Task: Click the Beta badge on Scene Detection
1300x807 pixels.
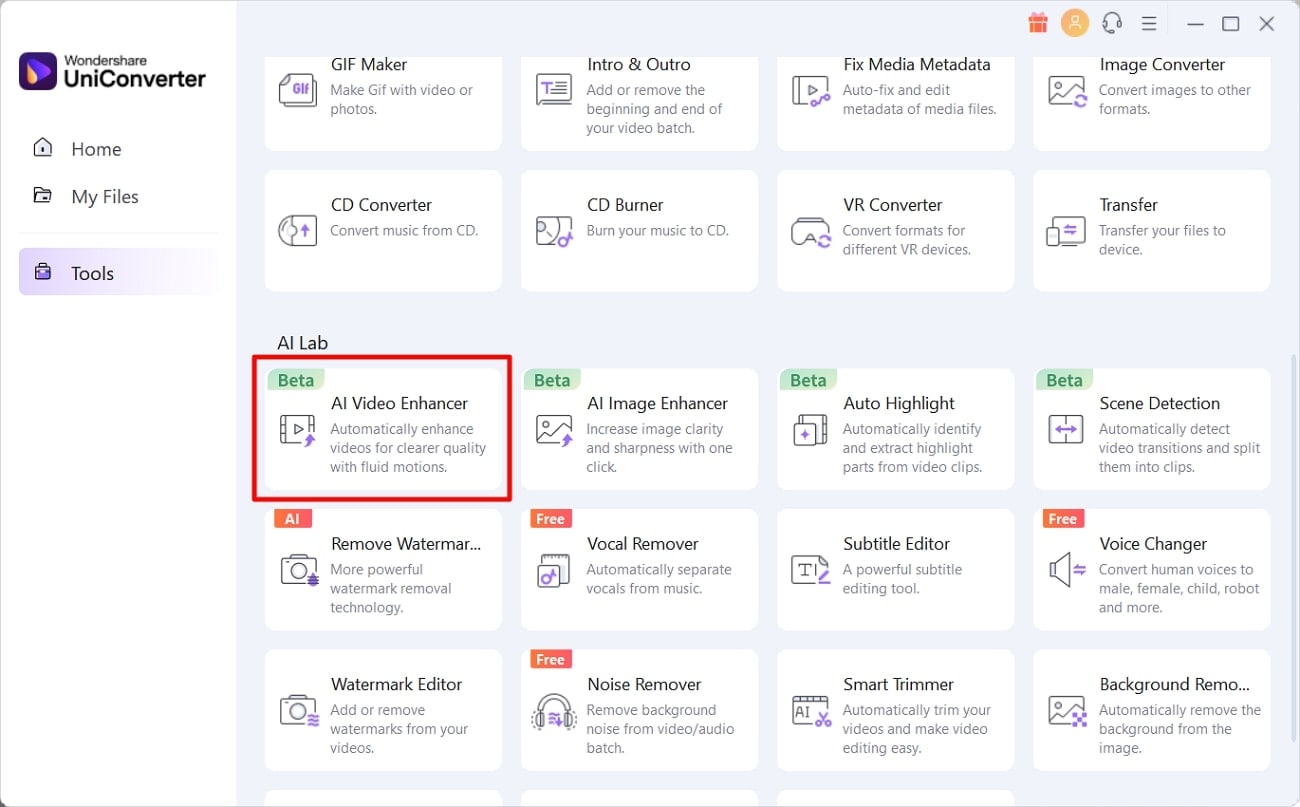Action: pos(1064,380)
